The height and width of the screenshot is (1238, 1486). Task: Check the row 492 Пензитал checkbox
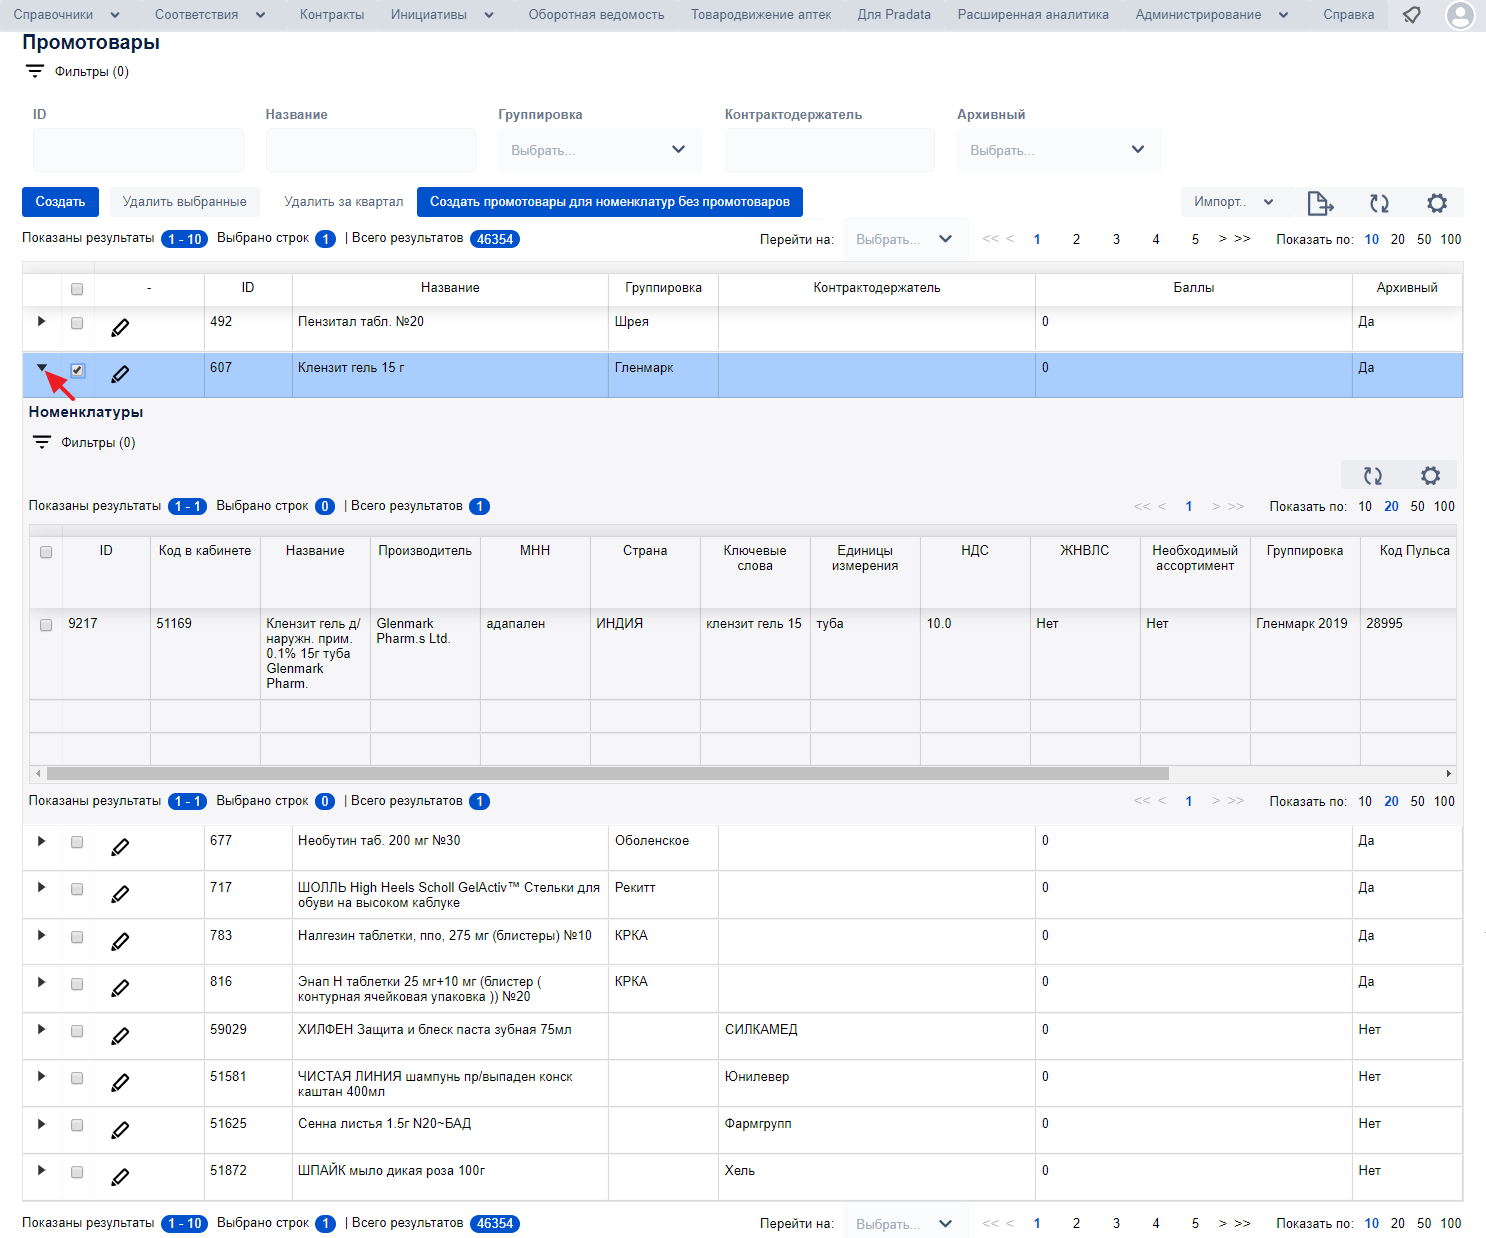click(x=77, y=323)
